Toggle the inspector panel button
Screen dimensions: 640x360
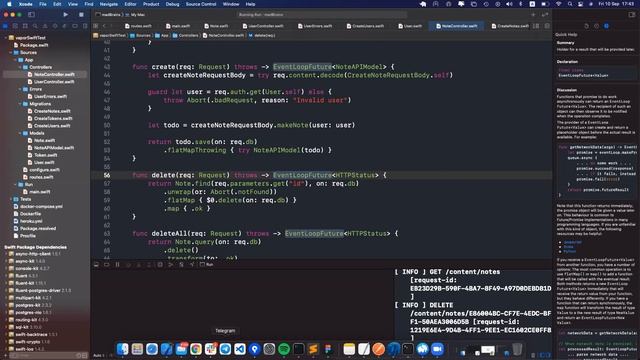pos(632,15)
